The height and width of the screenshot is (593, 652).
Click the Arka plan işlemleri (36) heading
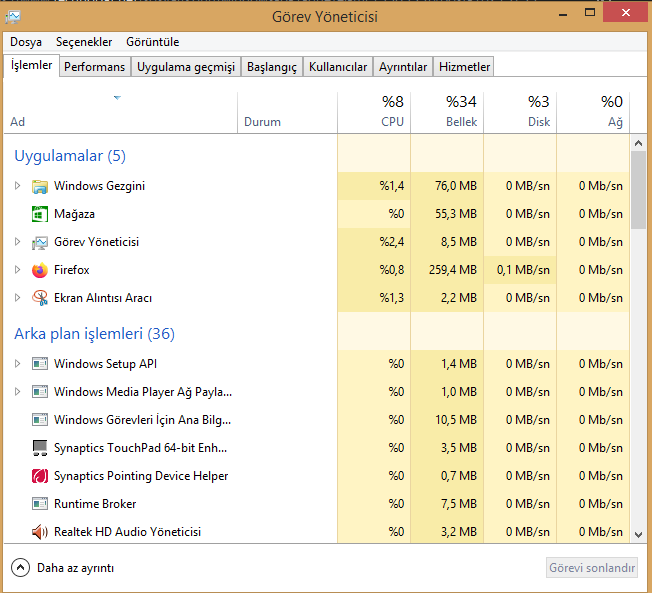94,334
